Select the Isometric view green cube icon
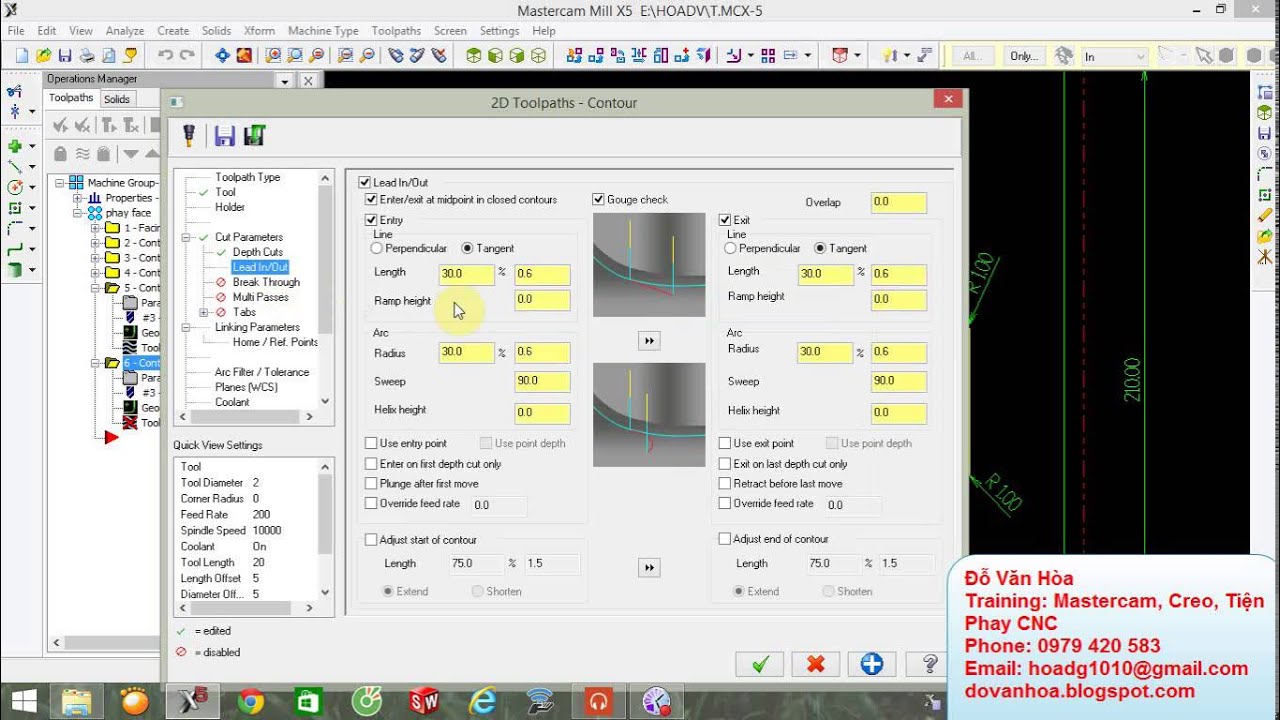The height and width of the screenshot is (720, 1280). pos(473,56)
